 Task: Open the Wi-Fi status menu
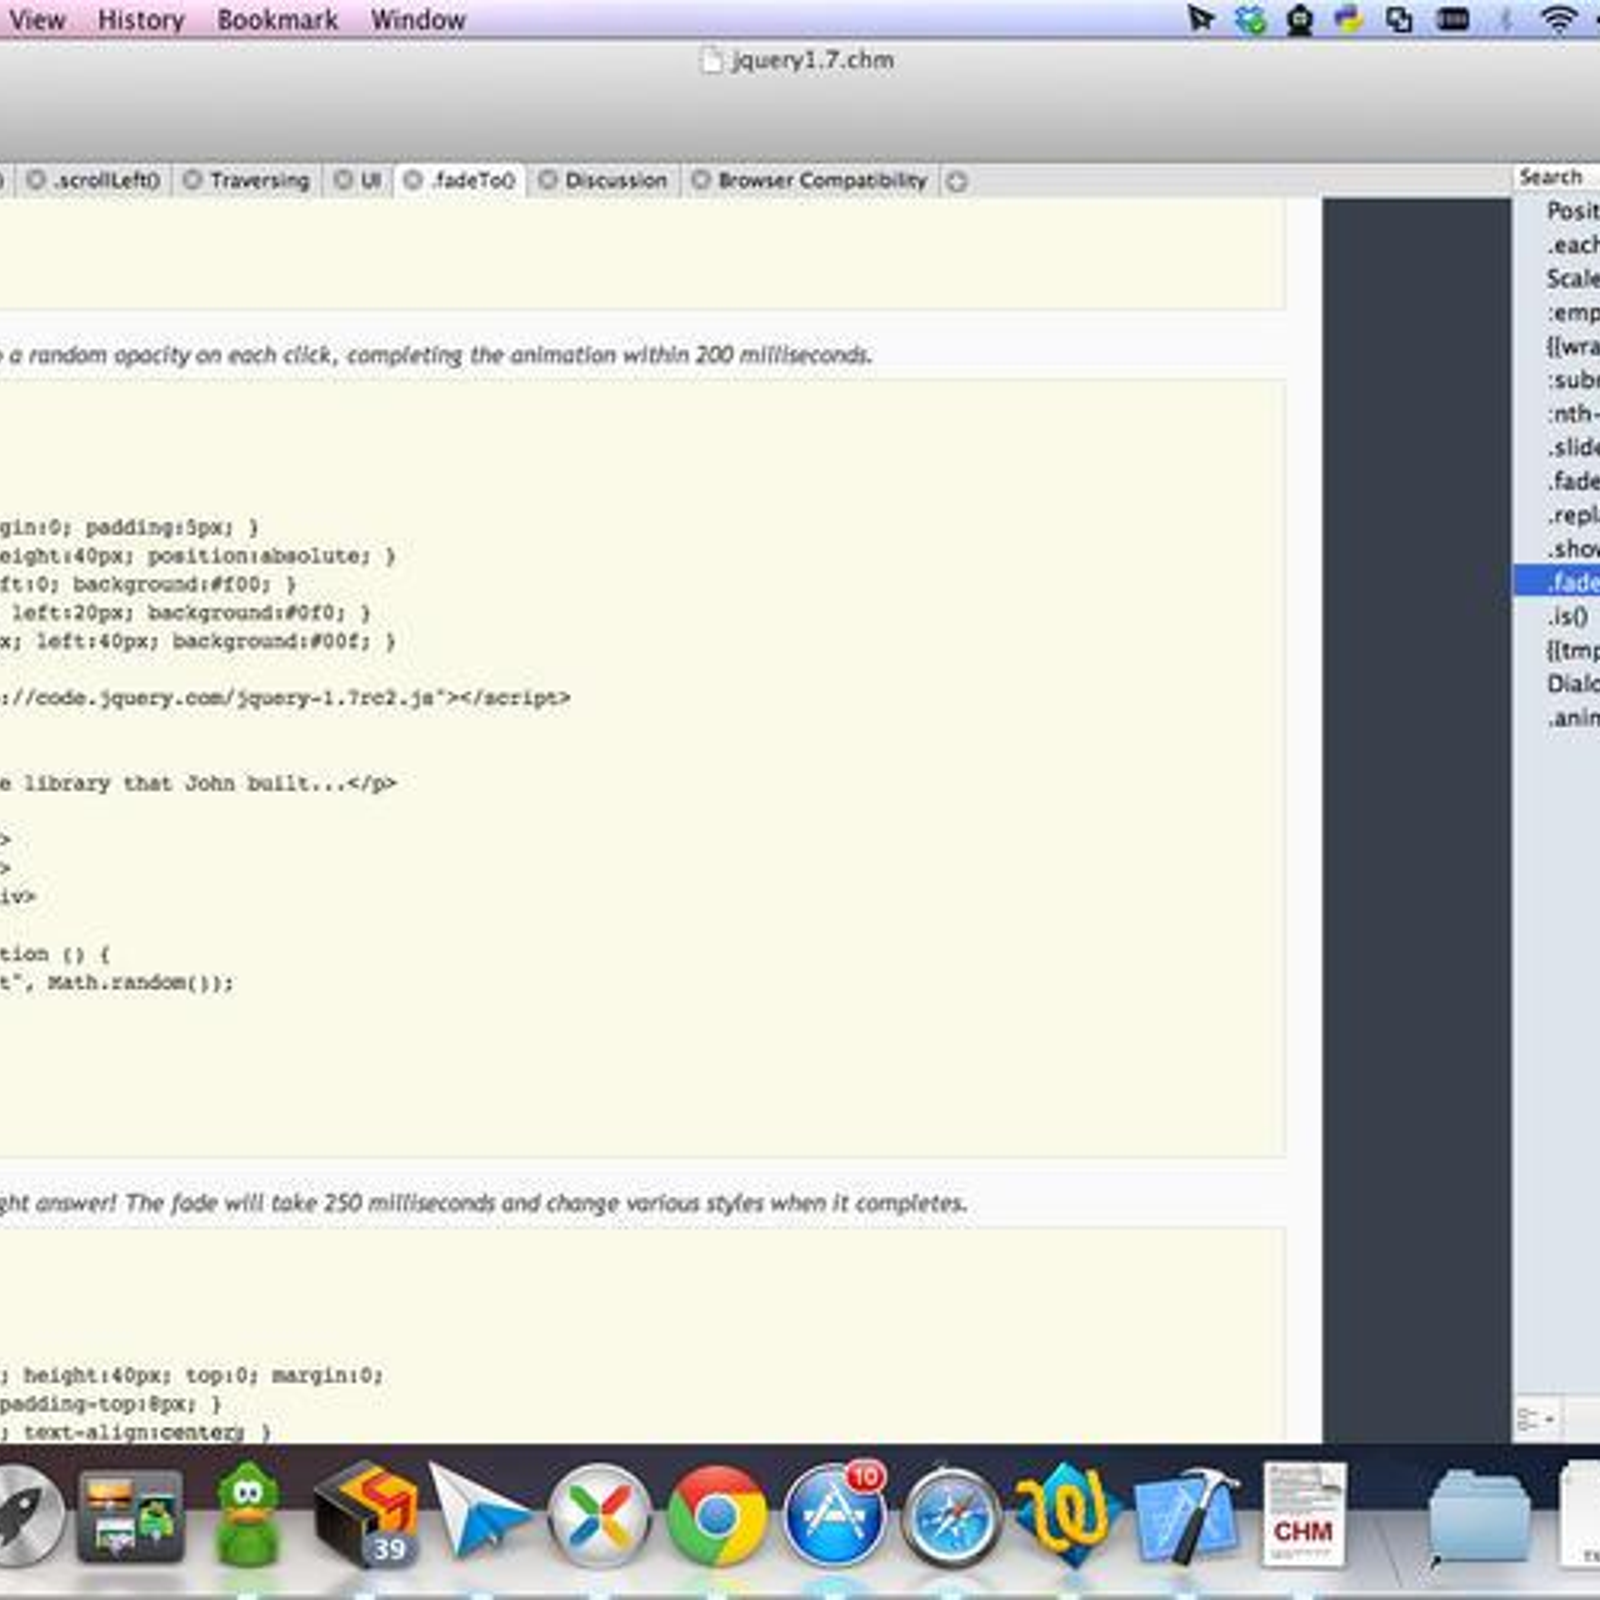1558,19
